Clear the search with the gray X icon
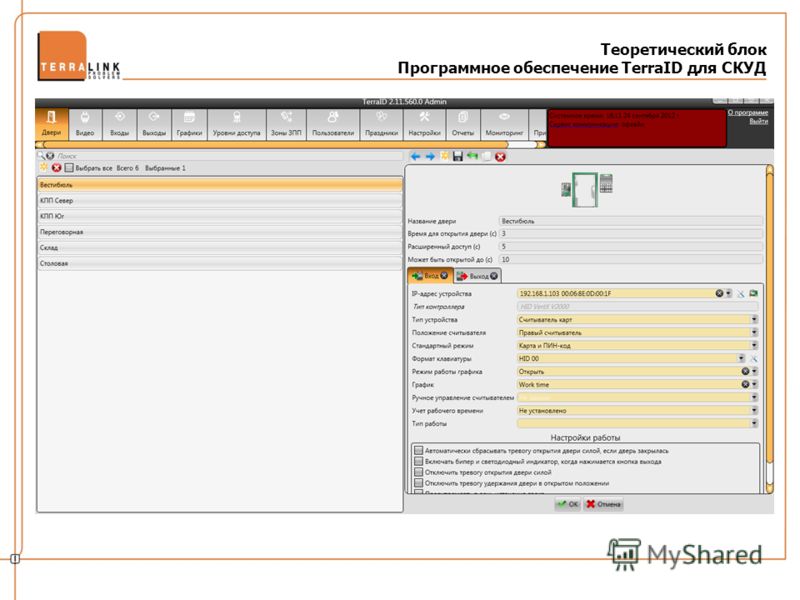Viewport: 800px width, 600px height. 50,156
